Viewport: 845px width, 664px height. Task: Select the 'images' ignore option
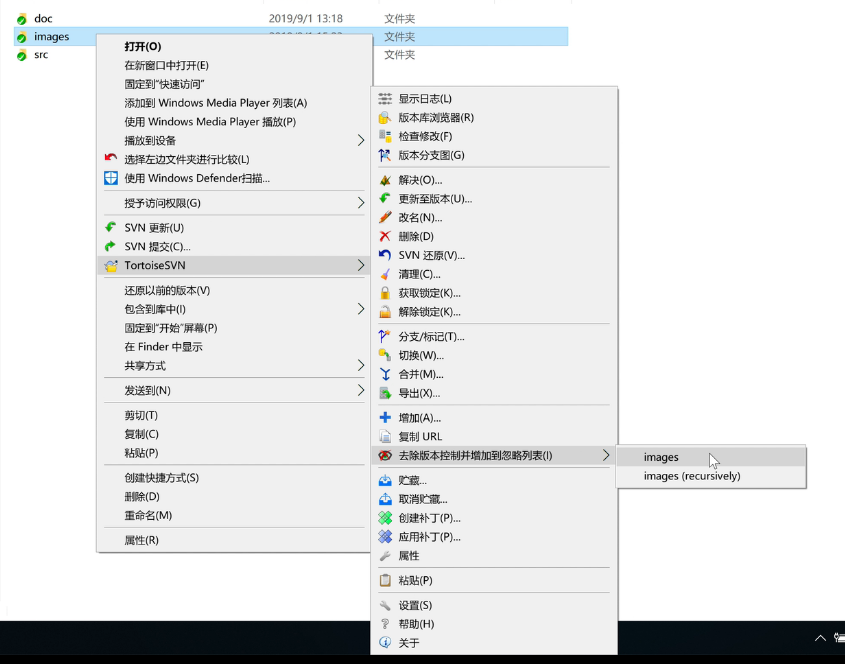[711, 457]
